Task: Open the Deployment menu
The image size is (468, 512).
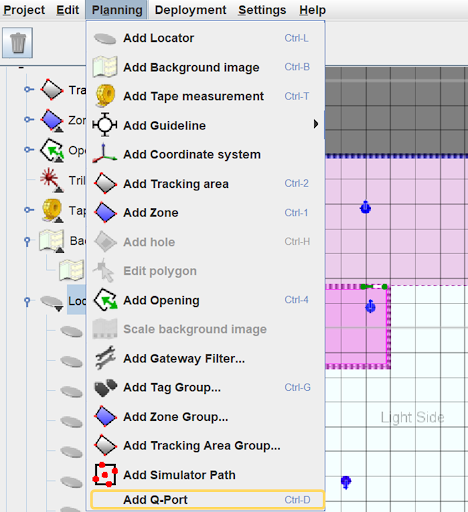Action: [190, 10]
